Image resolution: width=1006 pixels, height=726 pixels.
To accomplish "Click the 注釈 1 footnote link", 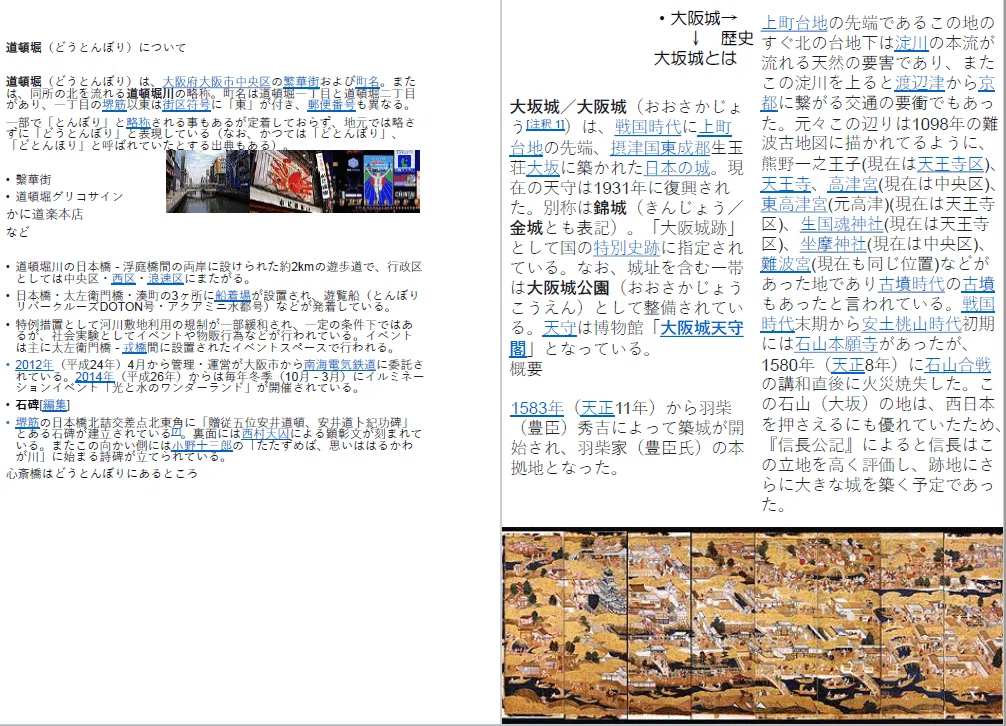I will pyautogui.click(x=545, y=124).
